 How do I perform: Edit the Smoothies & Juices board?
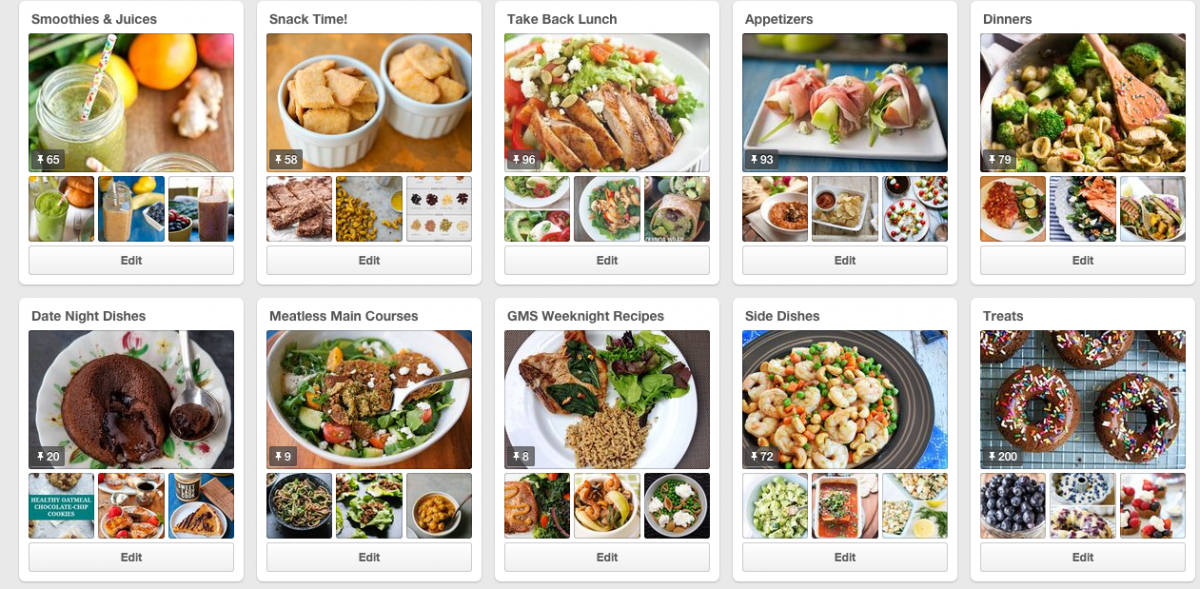tap(131, 260)
